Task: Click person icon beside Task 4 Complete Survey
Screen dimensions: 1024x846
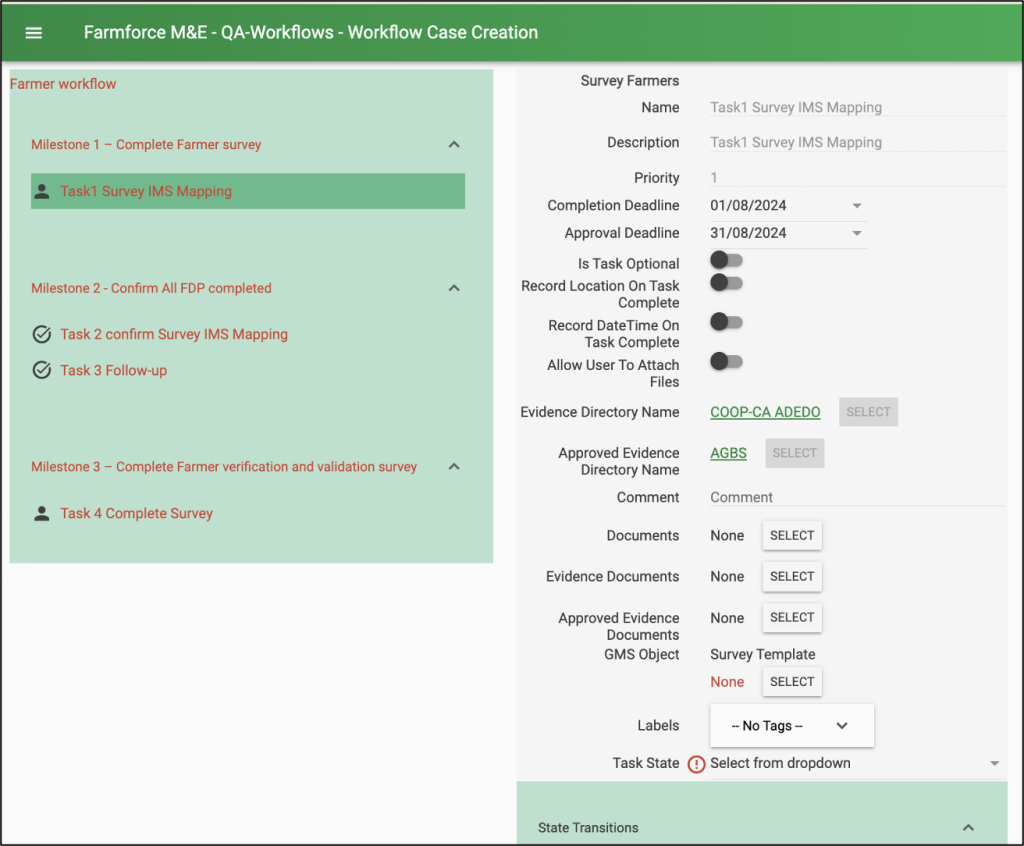Action: click(42, 513)
